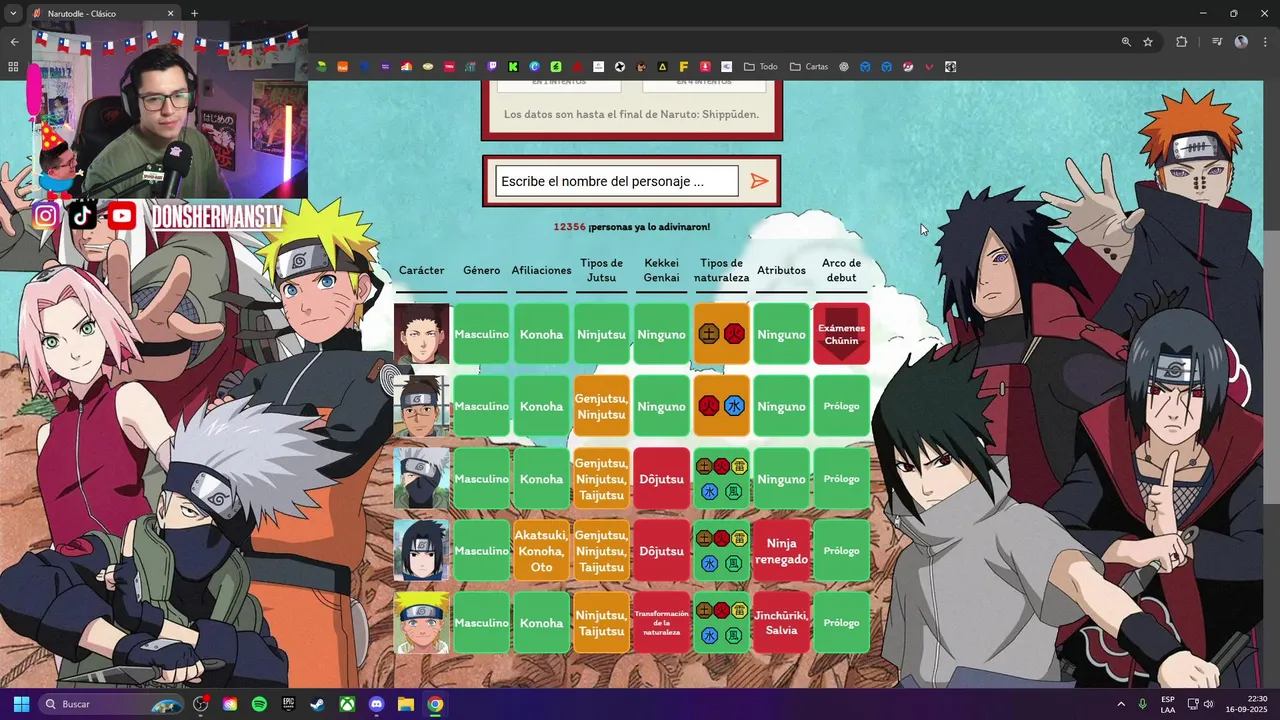Open Discord from the taskbar
This screenshot has width=1280, height=720.
click(x=376, y=704)
